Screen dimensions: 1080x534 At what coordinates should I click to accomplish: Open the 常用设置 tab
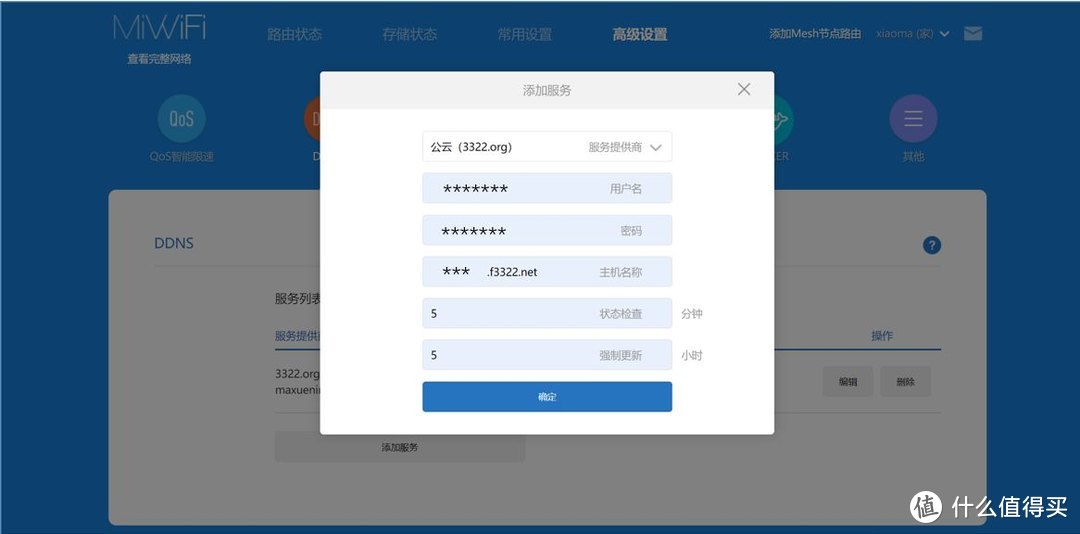pyautogui.click(x=525, y=34)
